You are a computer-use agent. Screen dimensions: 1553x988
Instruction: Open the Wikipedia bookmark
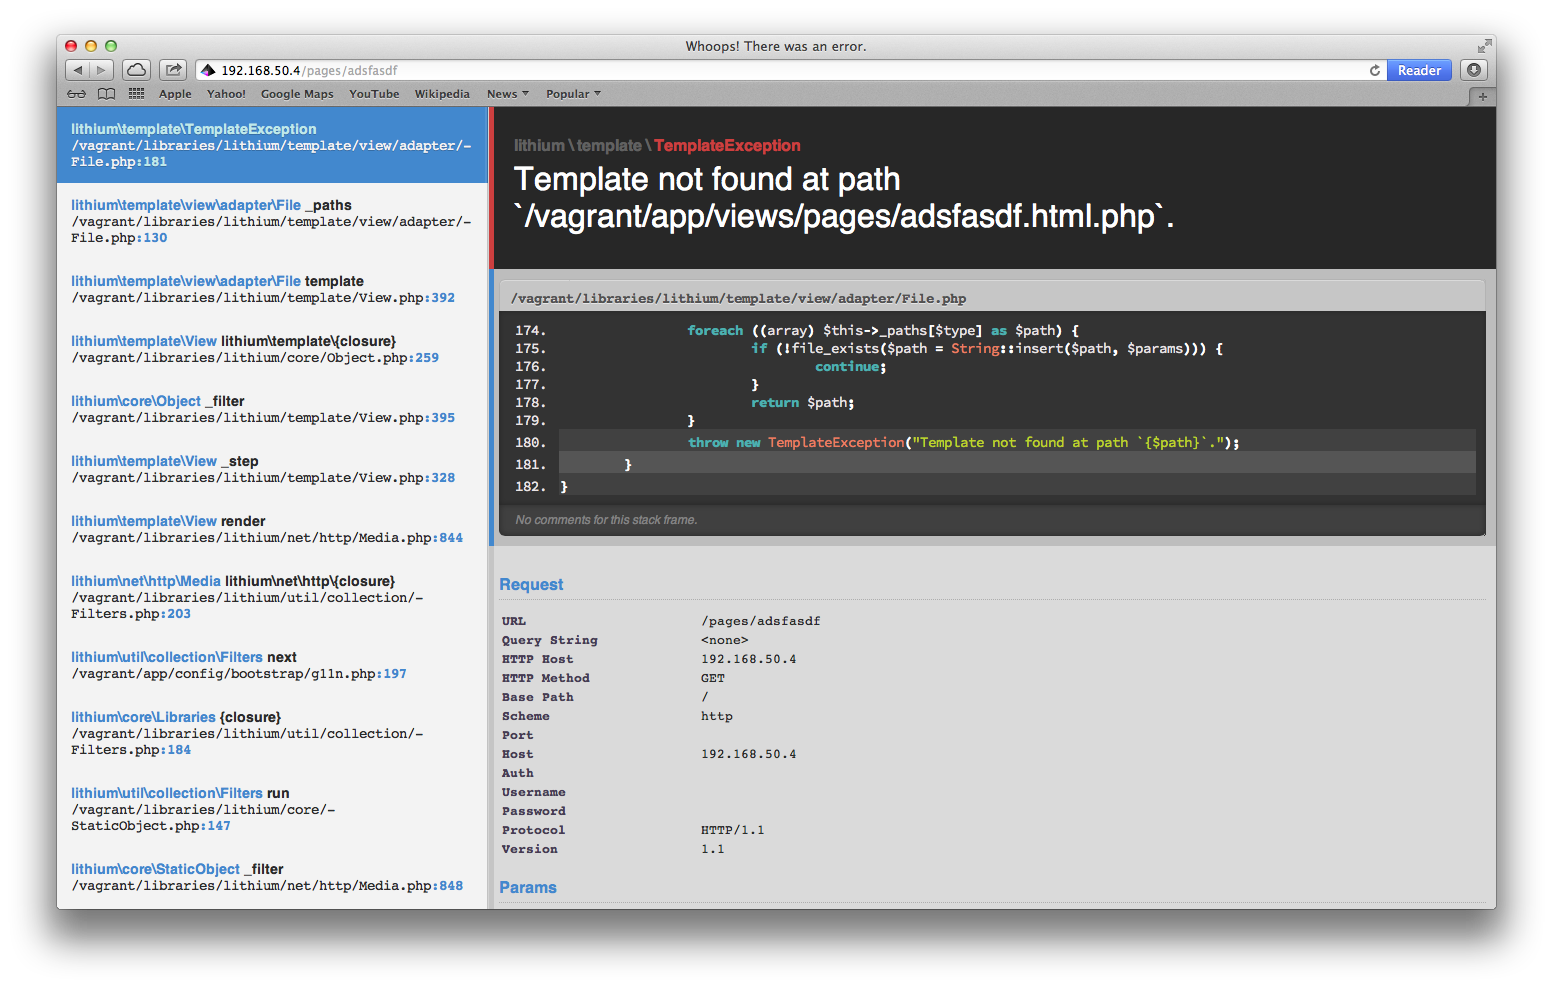(442, 94)
